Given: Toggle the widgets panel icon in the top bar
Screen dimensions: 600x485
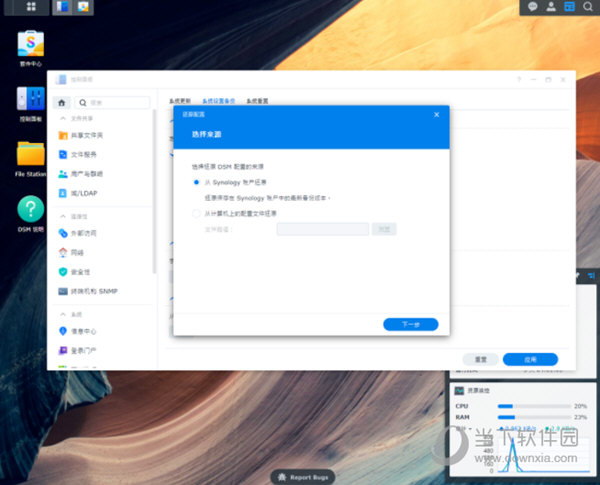Looking at the screenshot, I should (x=569, y=7).
